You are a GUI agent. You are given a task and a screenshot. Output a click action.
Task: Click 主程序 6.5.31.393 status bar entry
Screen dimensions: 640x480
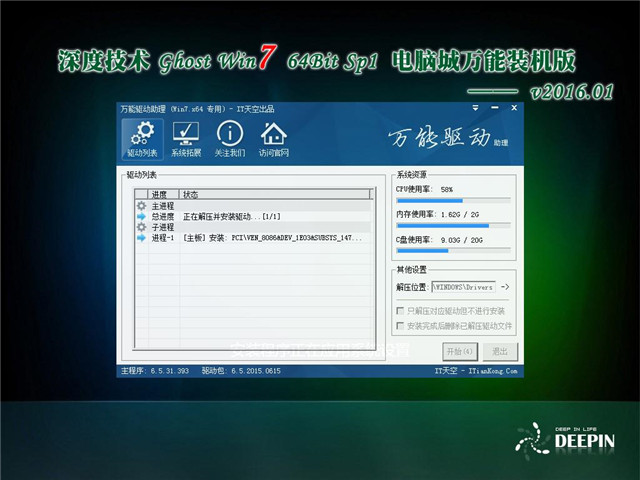155,371
